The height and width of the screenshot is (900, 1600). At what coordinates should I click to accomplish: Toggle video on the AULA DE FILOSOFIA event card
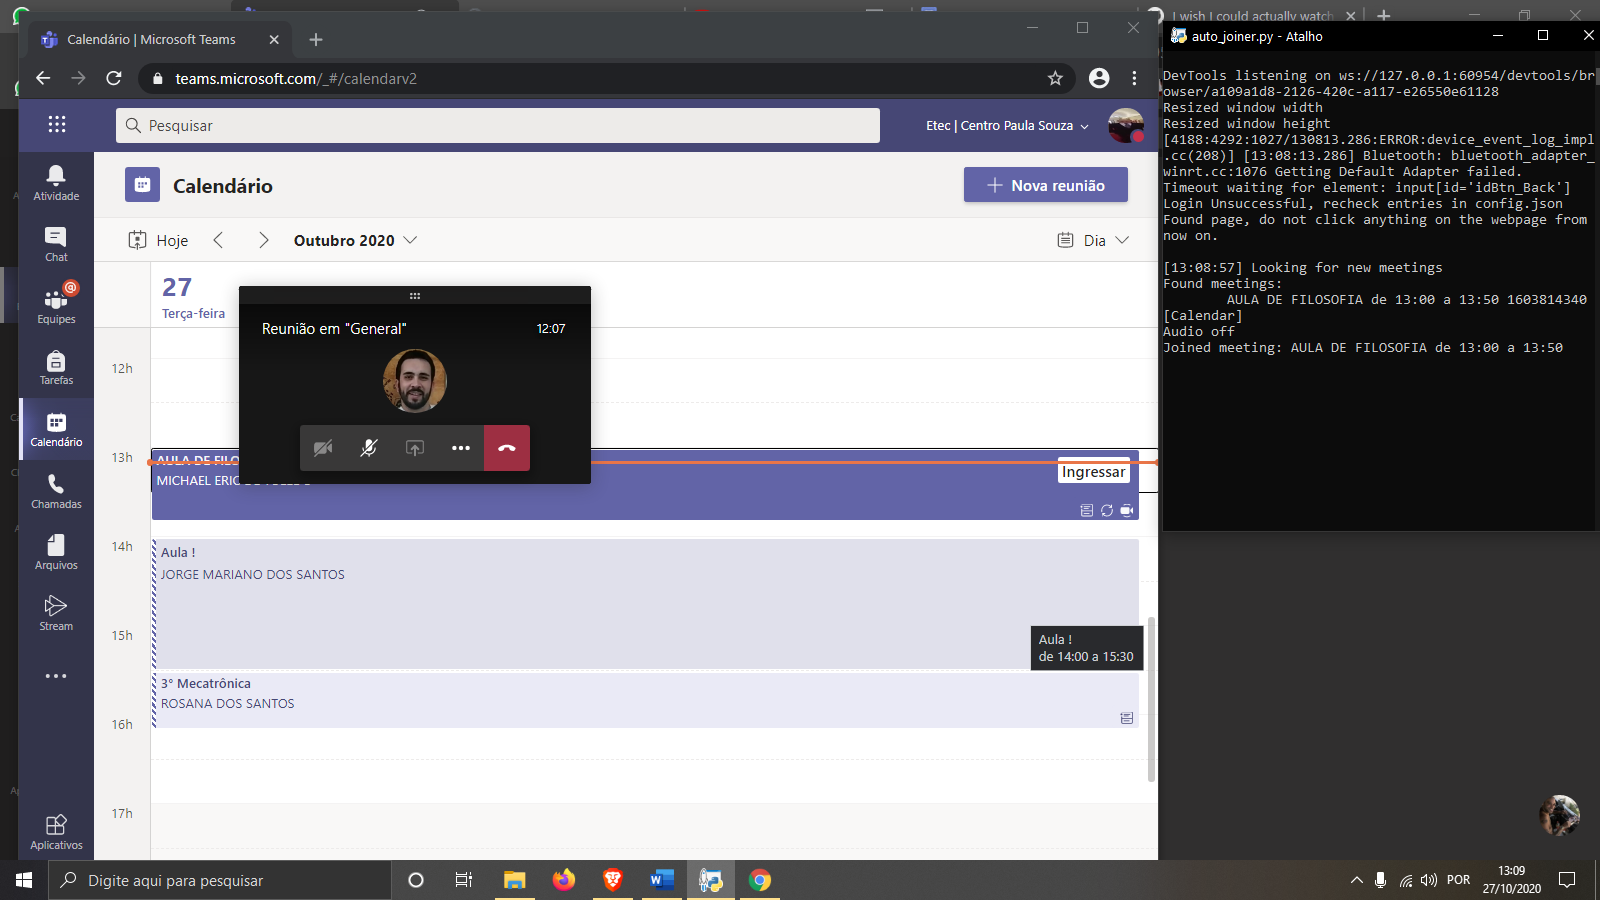point(1127,510)
